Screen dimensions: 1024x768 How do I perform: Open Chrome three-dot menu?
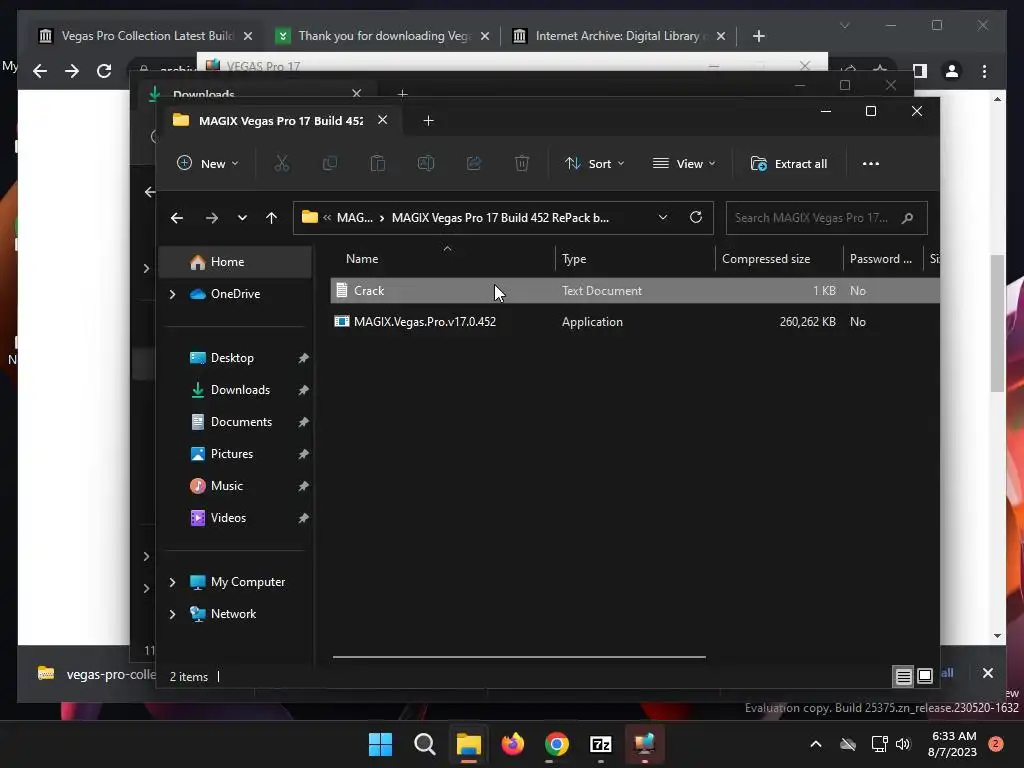coord(984,71)
